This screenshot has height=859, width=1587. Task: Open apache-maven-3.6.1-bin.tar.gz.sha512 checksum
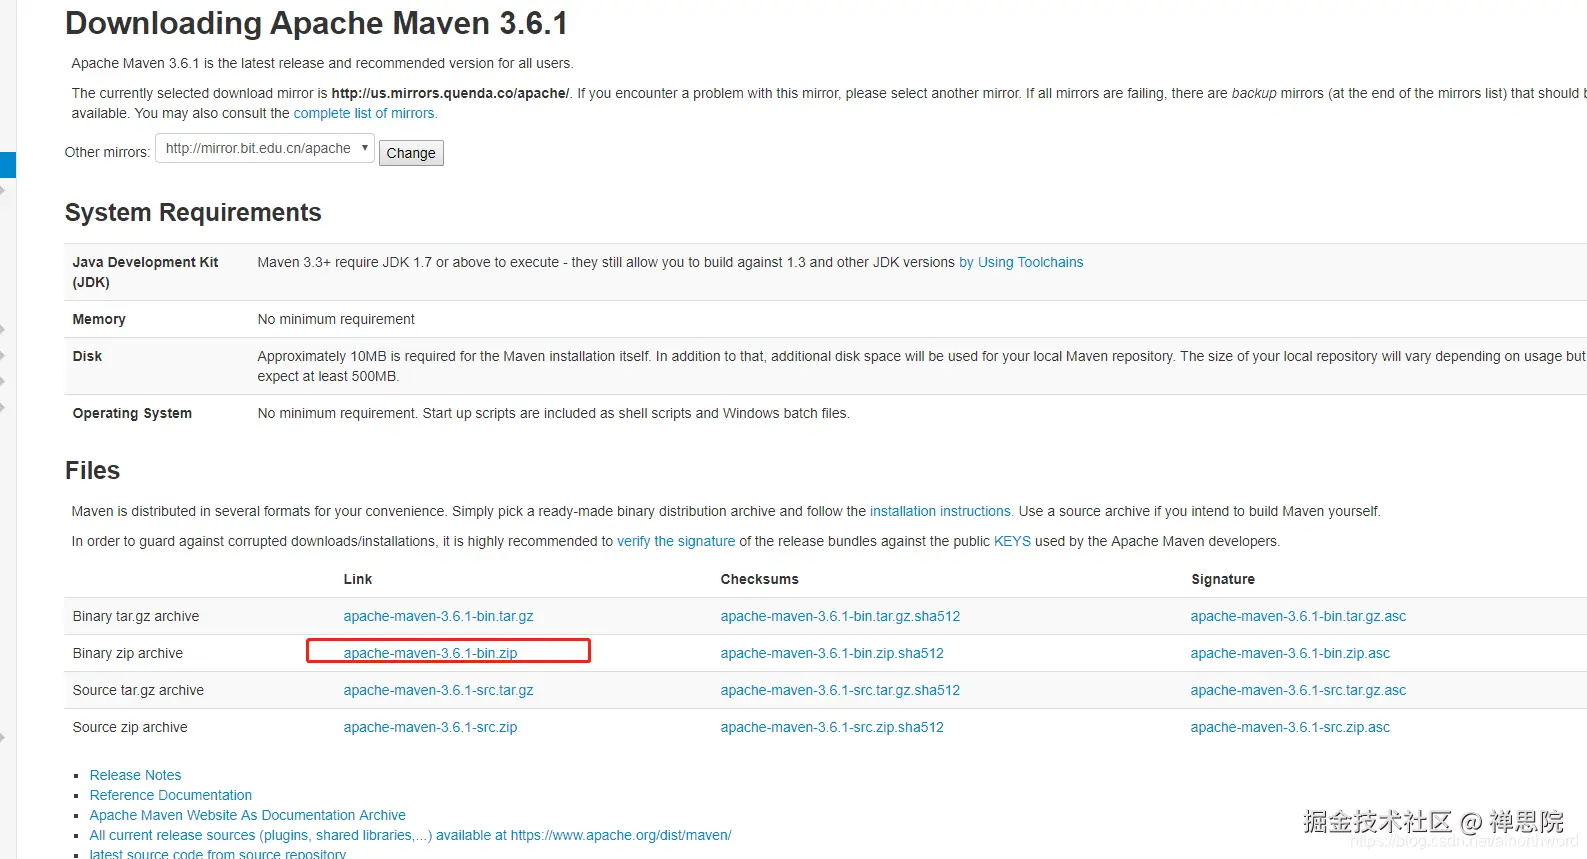pyautogui.click(x=840, y=616)
